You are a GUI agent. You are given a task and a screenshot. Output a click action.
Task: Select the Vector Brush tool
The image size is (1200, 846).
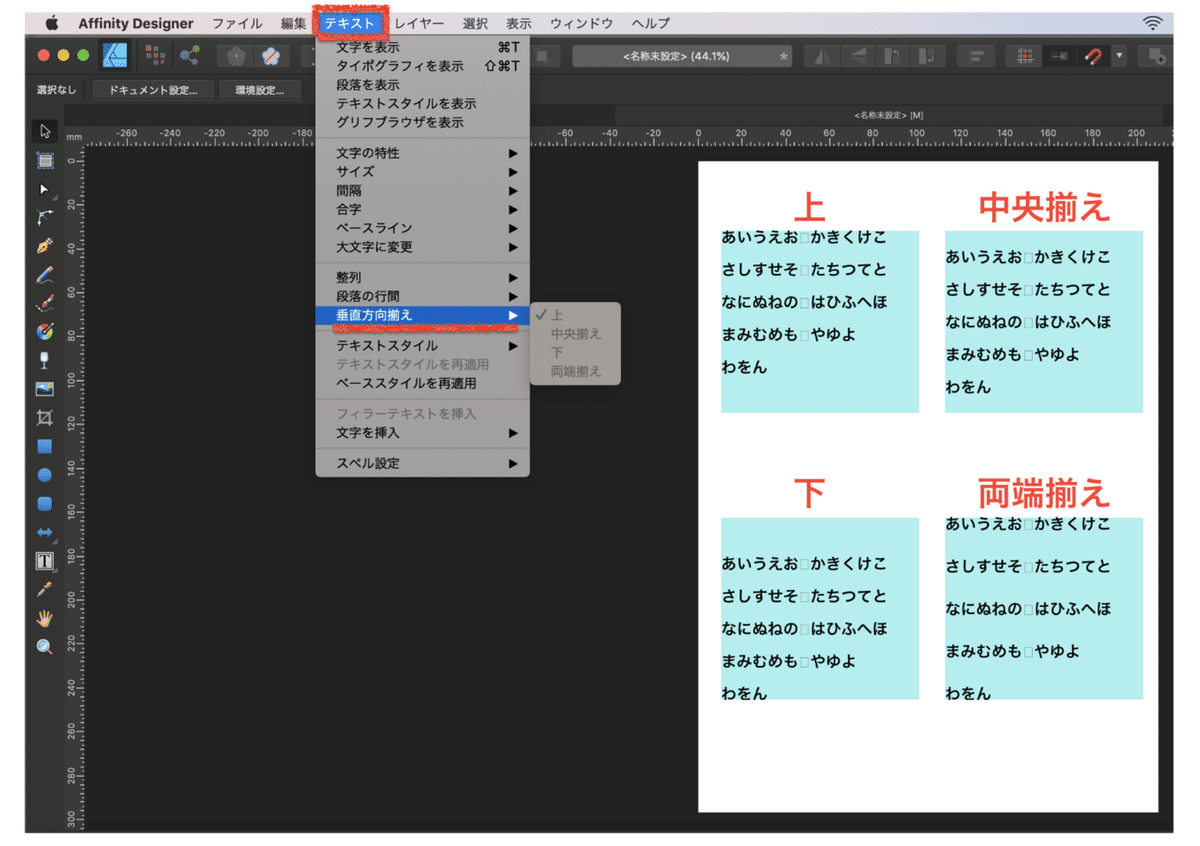point(45,303)
